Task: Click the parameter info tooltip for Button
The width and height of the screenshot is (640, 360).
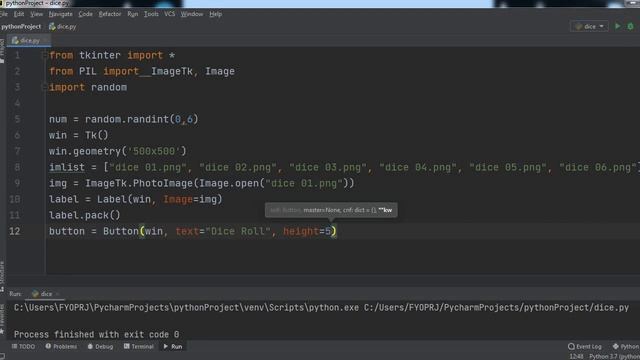Action: [x=331, y=210]
